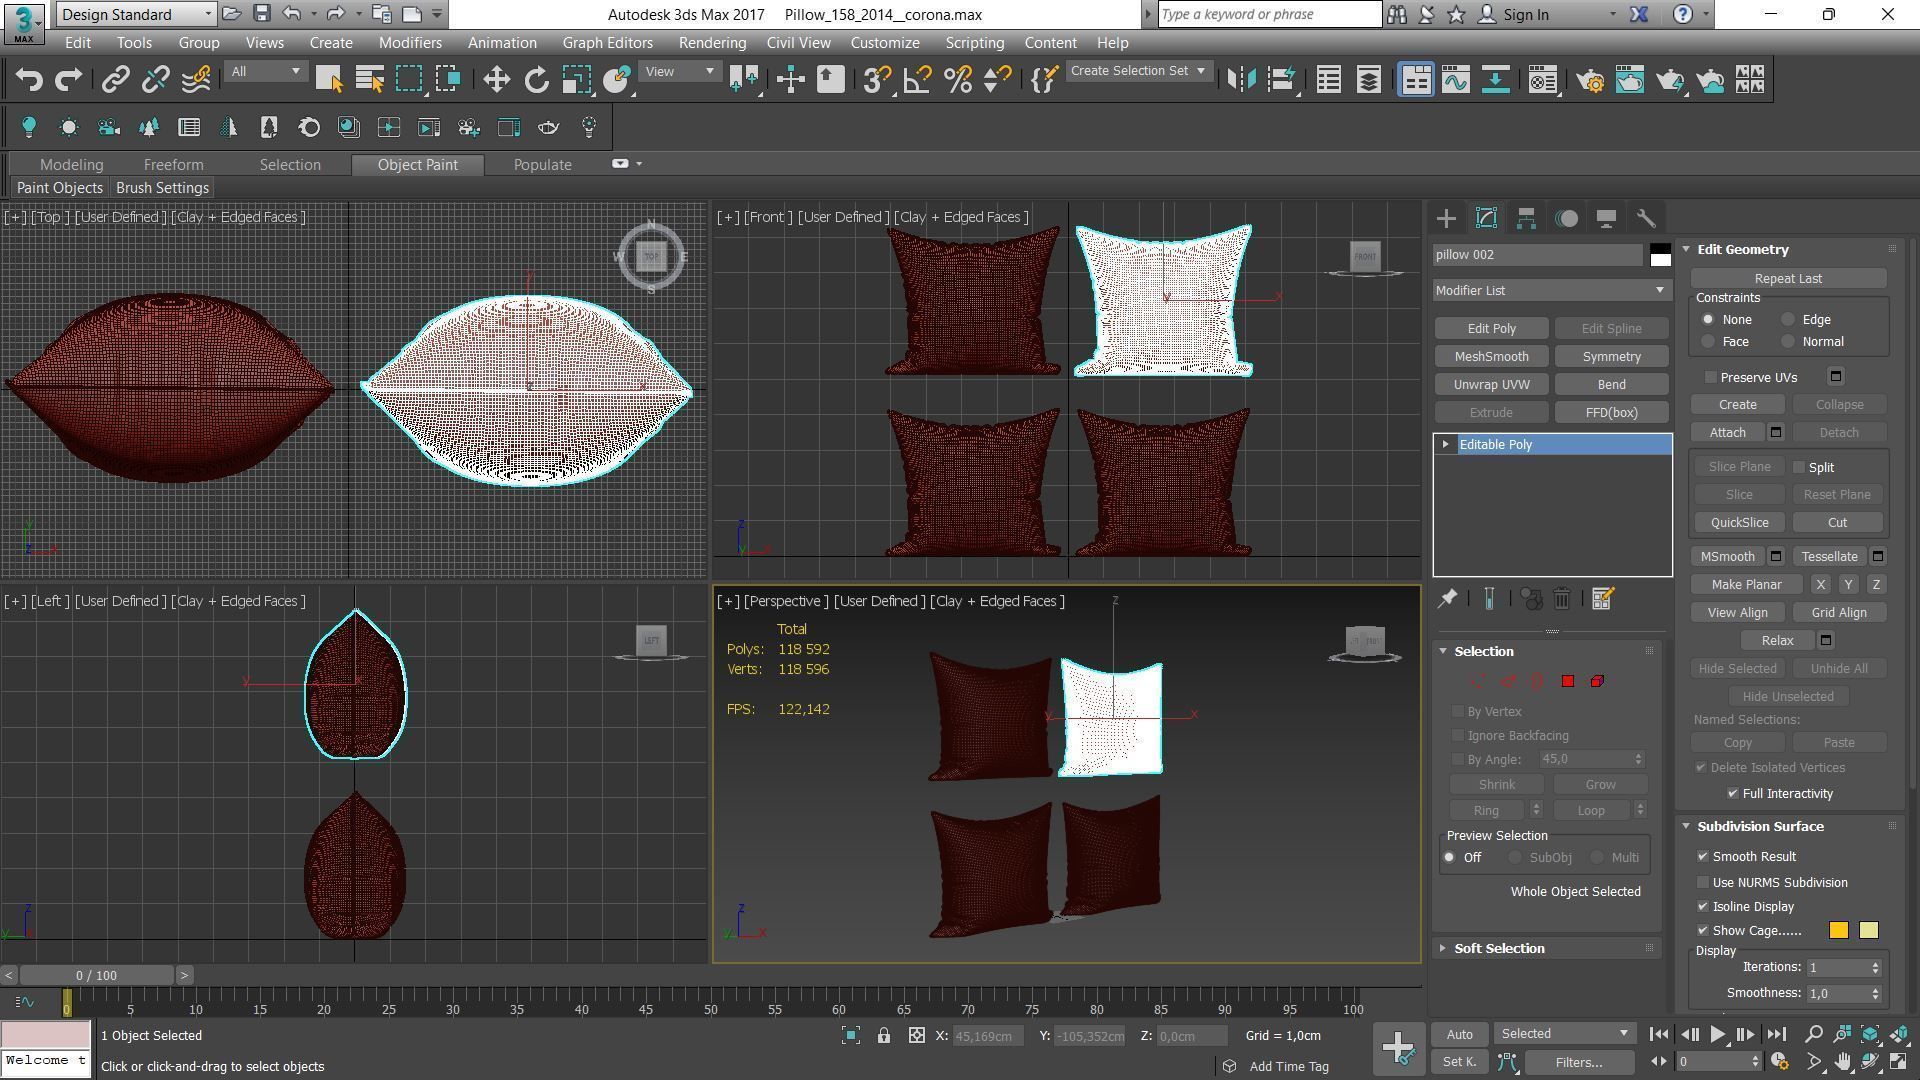Activate Select and Move tool

tap(496, 80)
